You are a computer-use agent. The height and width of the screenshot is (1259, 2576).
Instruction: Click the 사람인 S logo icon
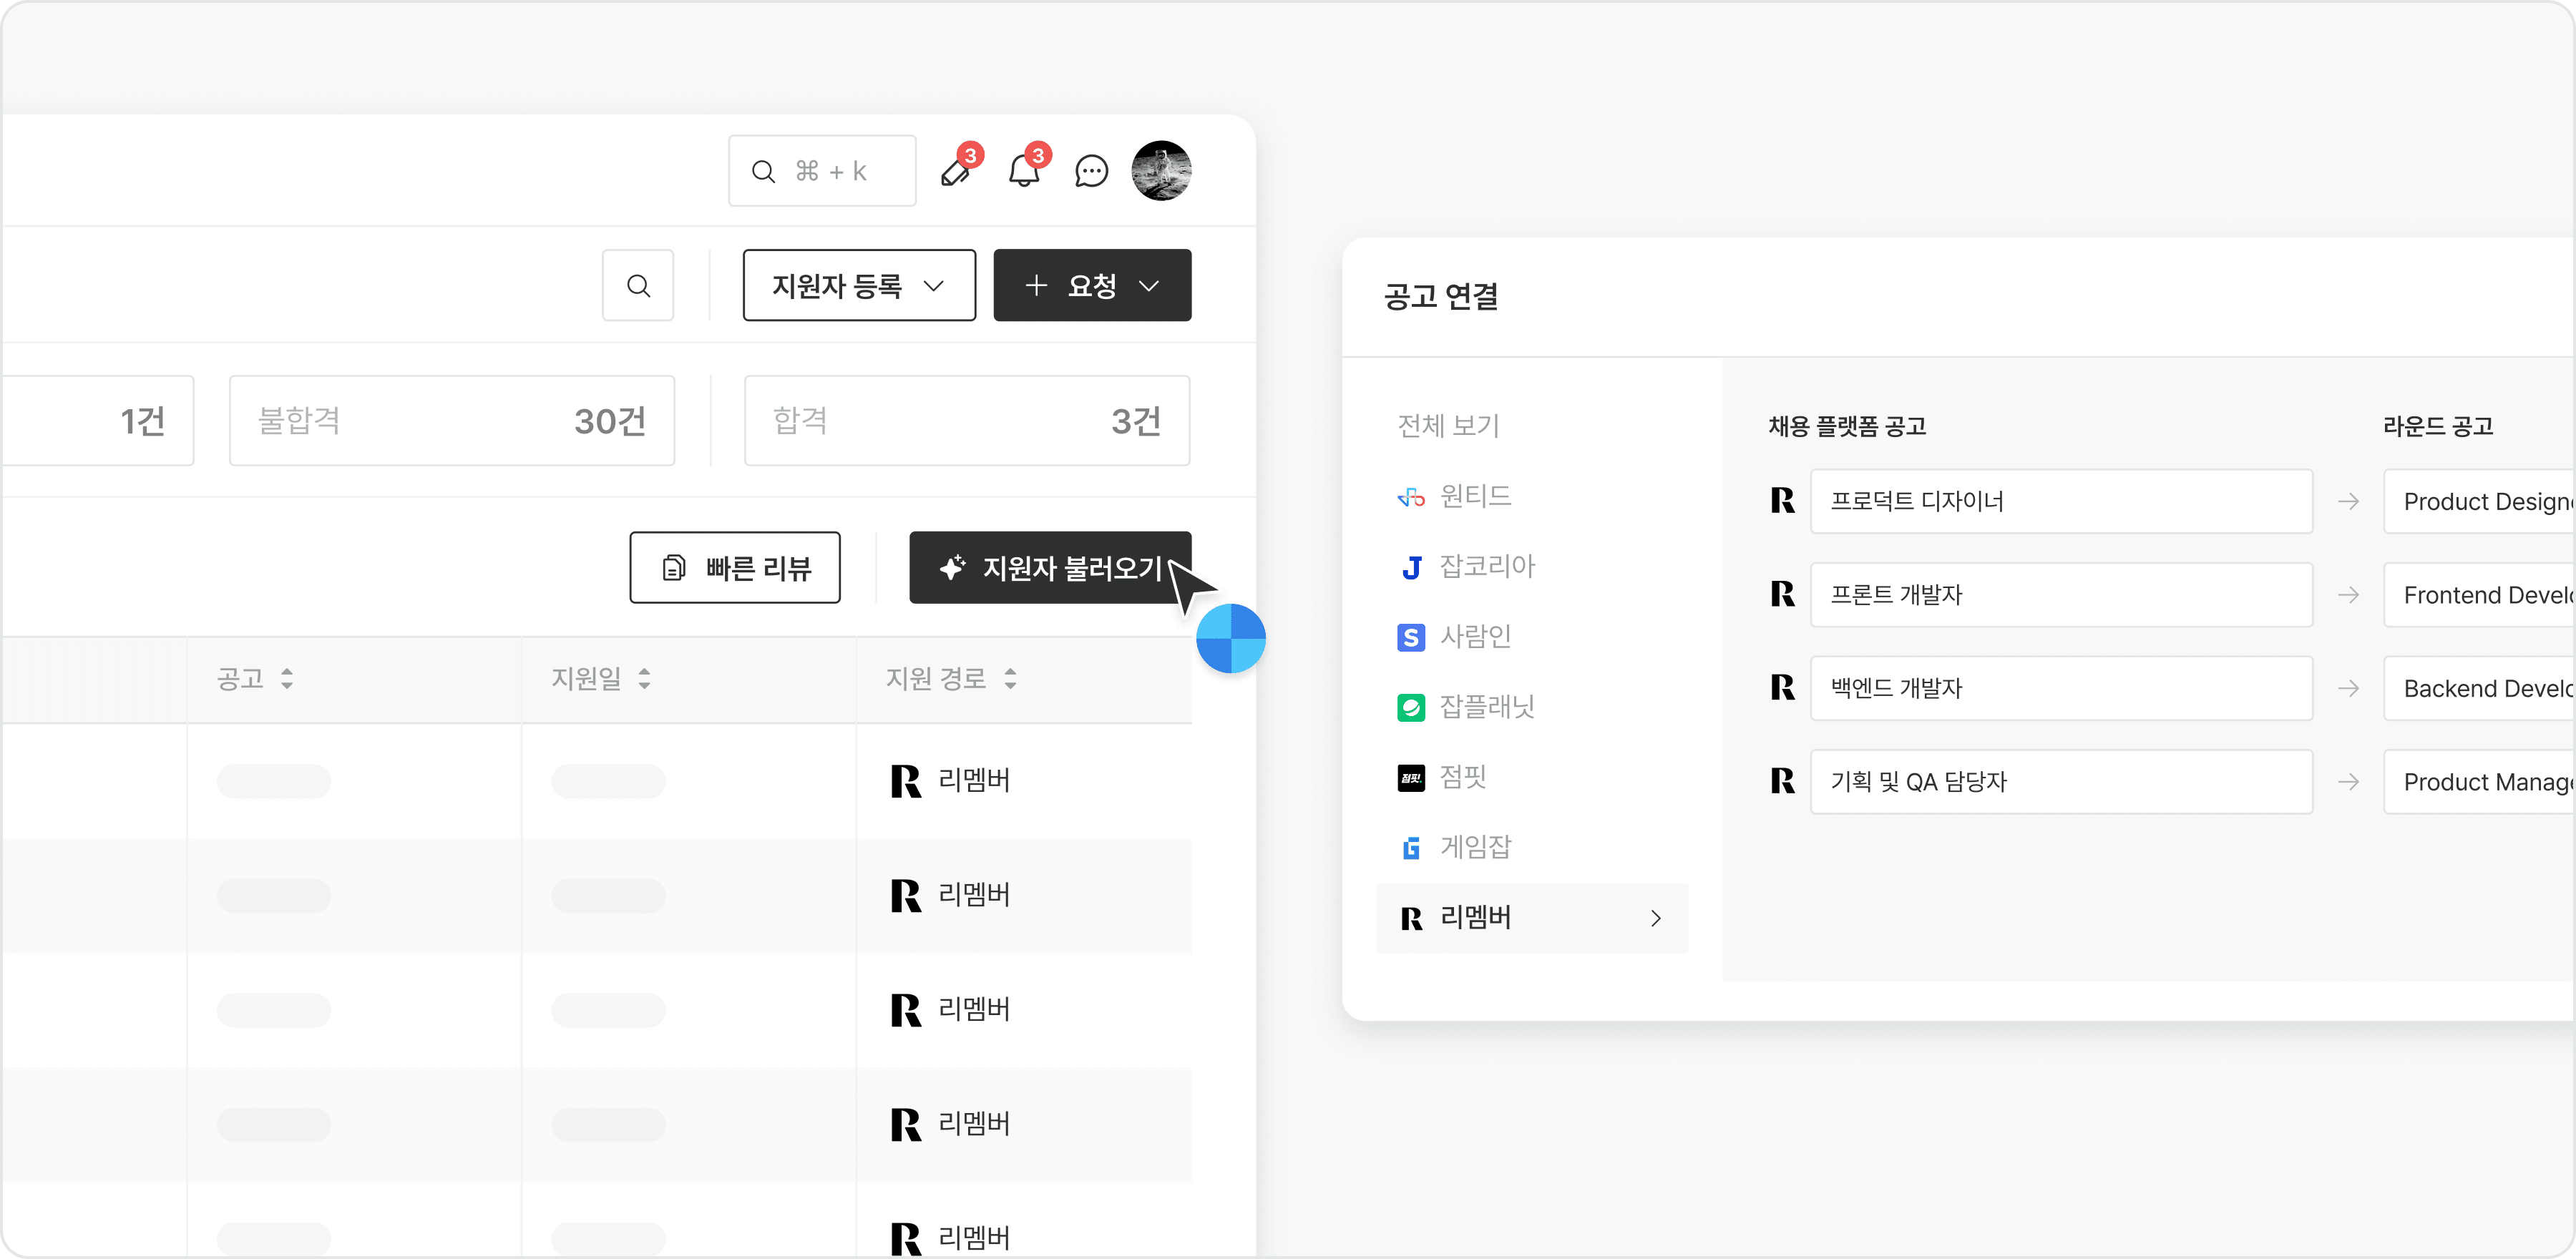1411,638
